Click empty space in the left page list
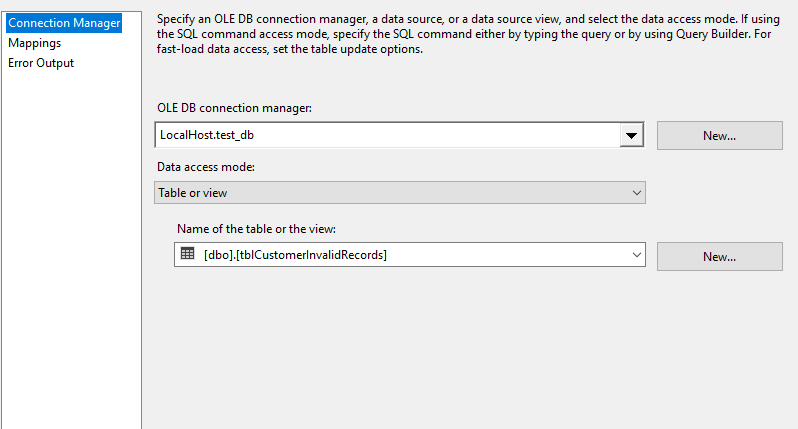Viewport: 798px width, 429px height. tap(70, 250)
